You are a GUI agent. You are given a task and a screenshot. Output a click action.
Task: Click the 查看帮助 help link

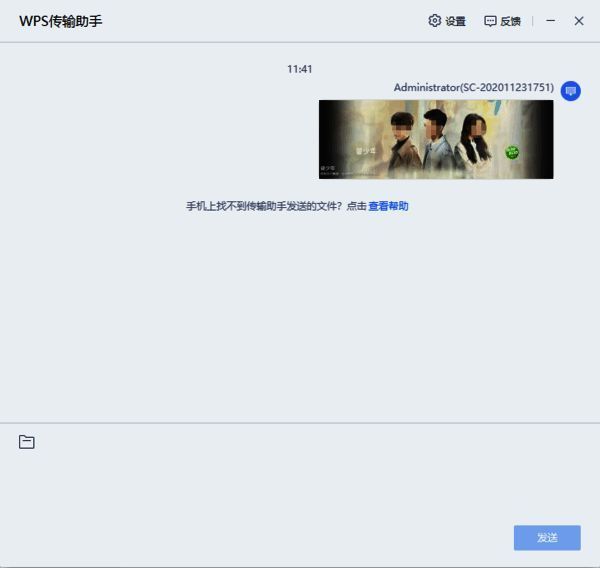[388, 206]
